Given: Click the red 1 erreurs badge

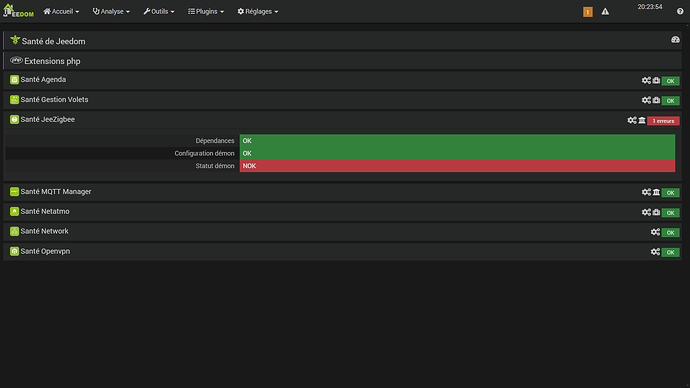Looking at the screenshot, I should click(663, 121).
